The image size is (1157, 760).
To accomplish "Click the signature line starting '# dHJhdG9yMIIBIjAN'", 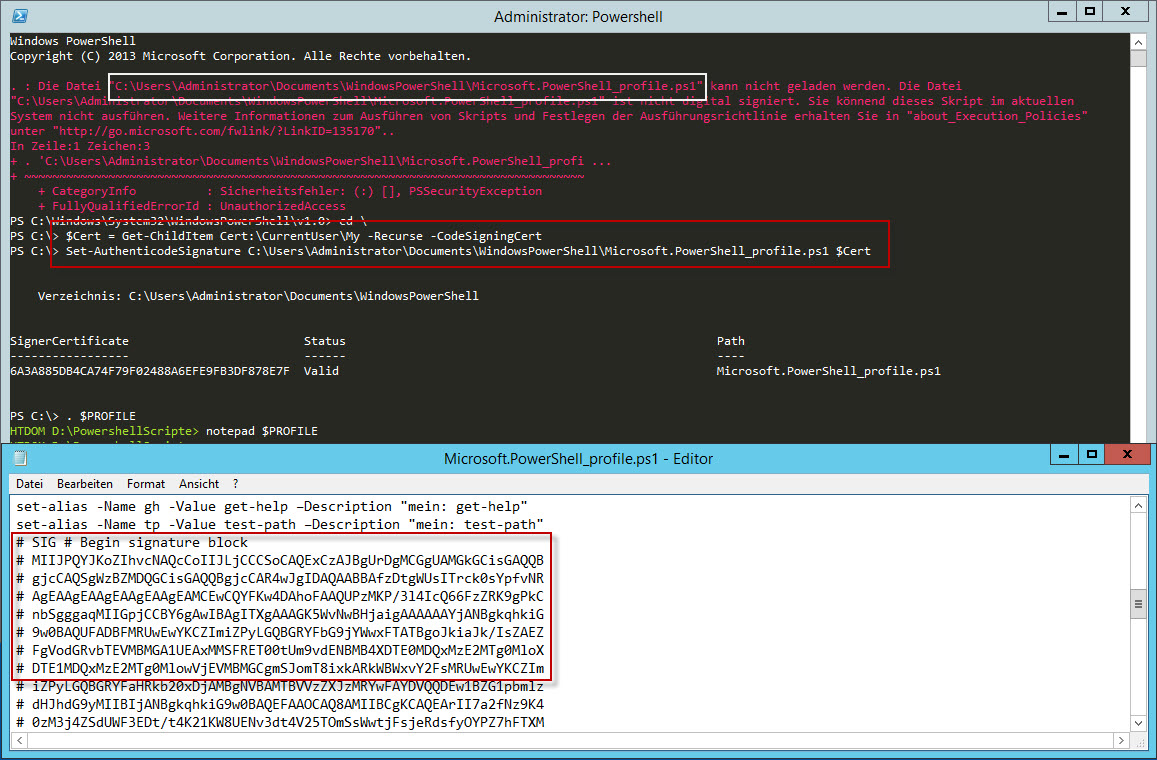I will tap(280, 704).
